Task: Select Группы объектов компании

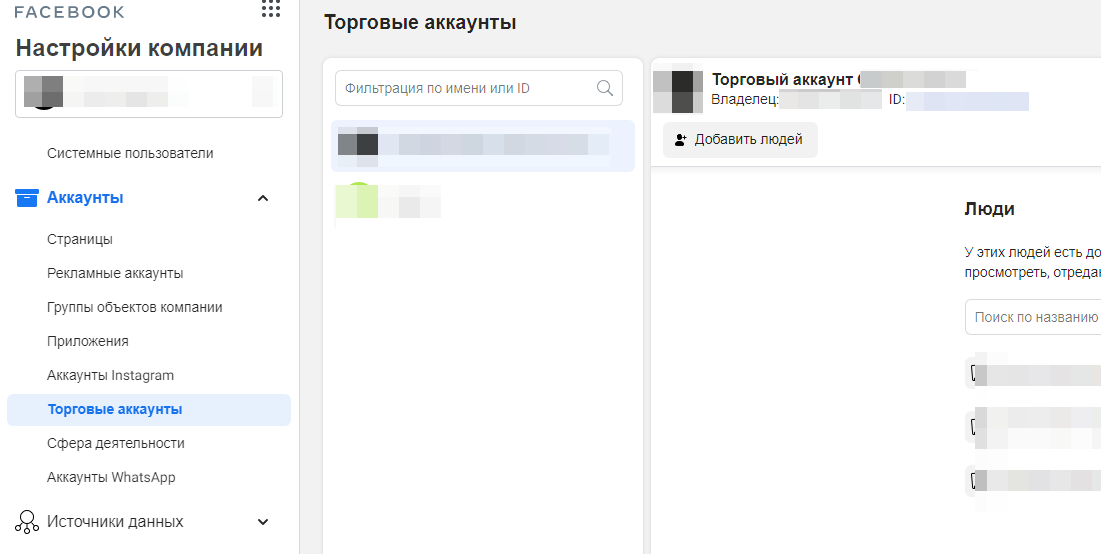Action: click(135, 307)
